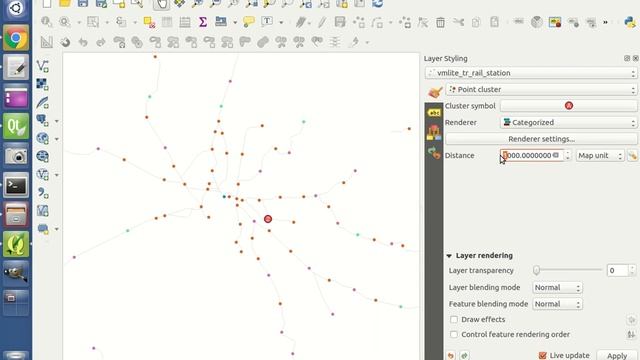The image size is (640, 360).
Task: Open the Labels tab in Layer Styling
Action: [434, 112]
